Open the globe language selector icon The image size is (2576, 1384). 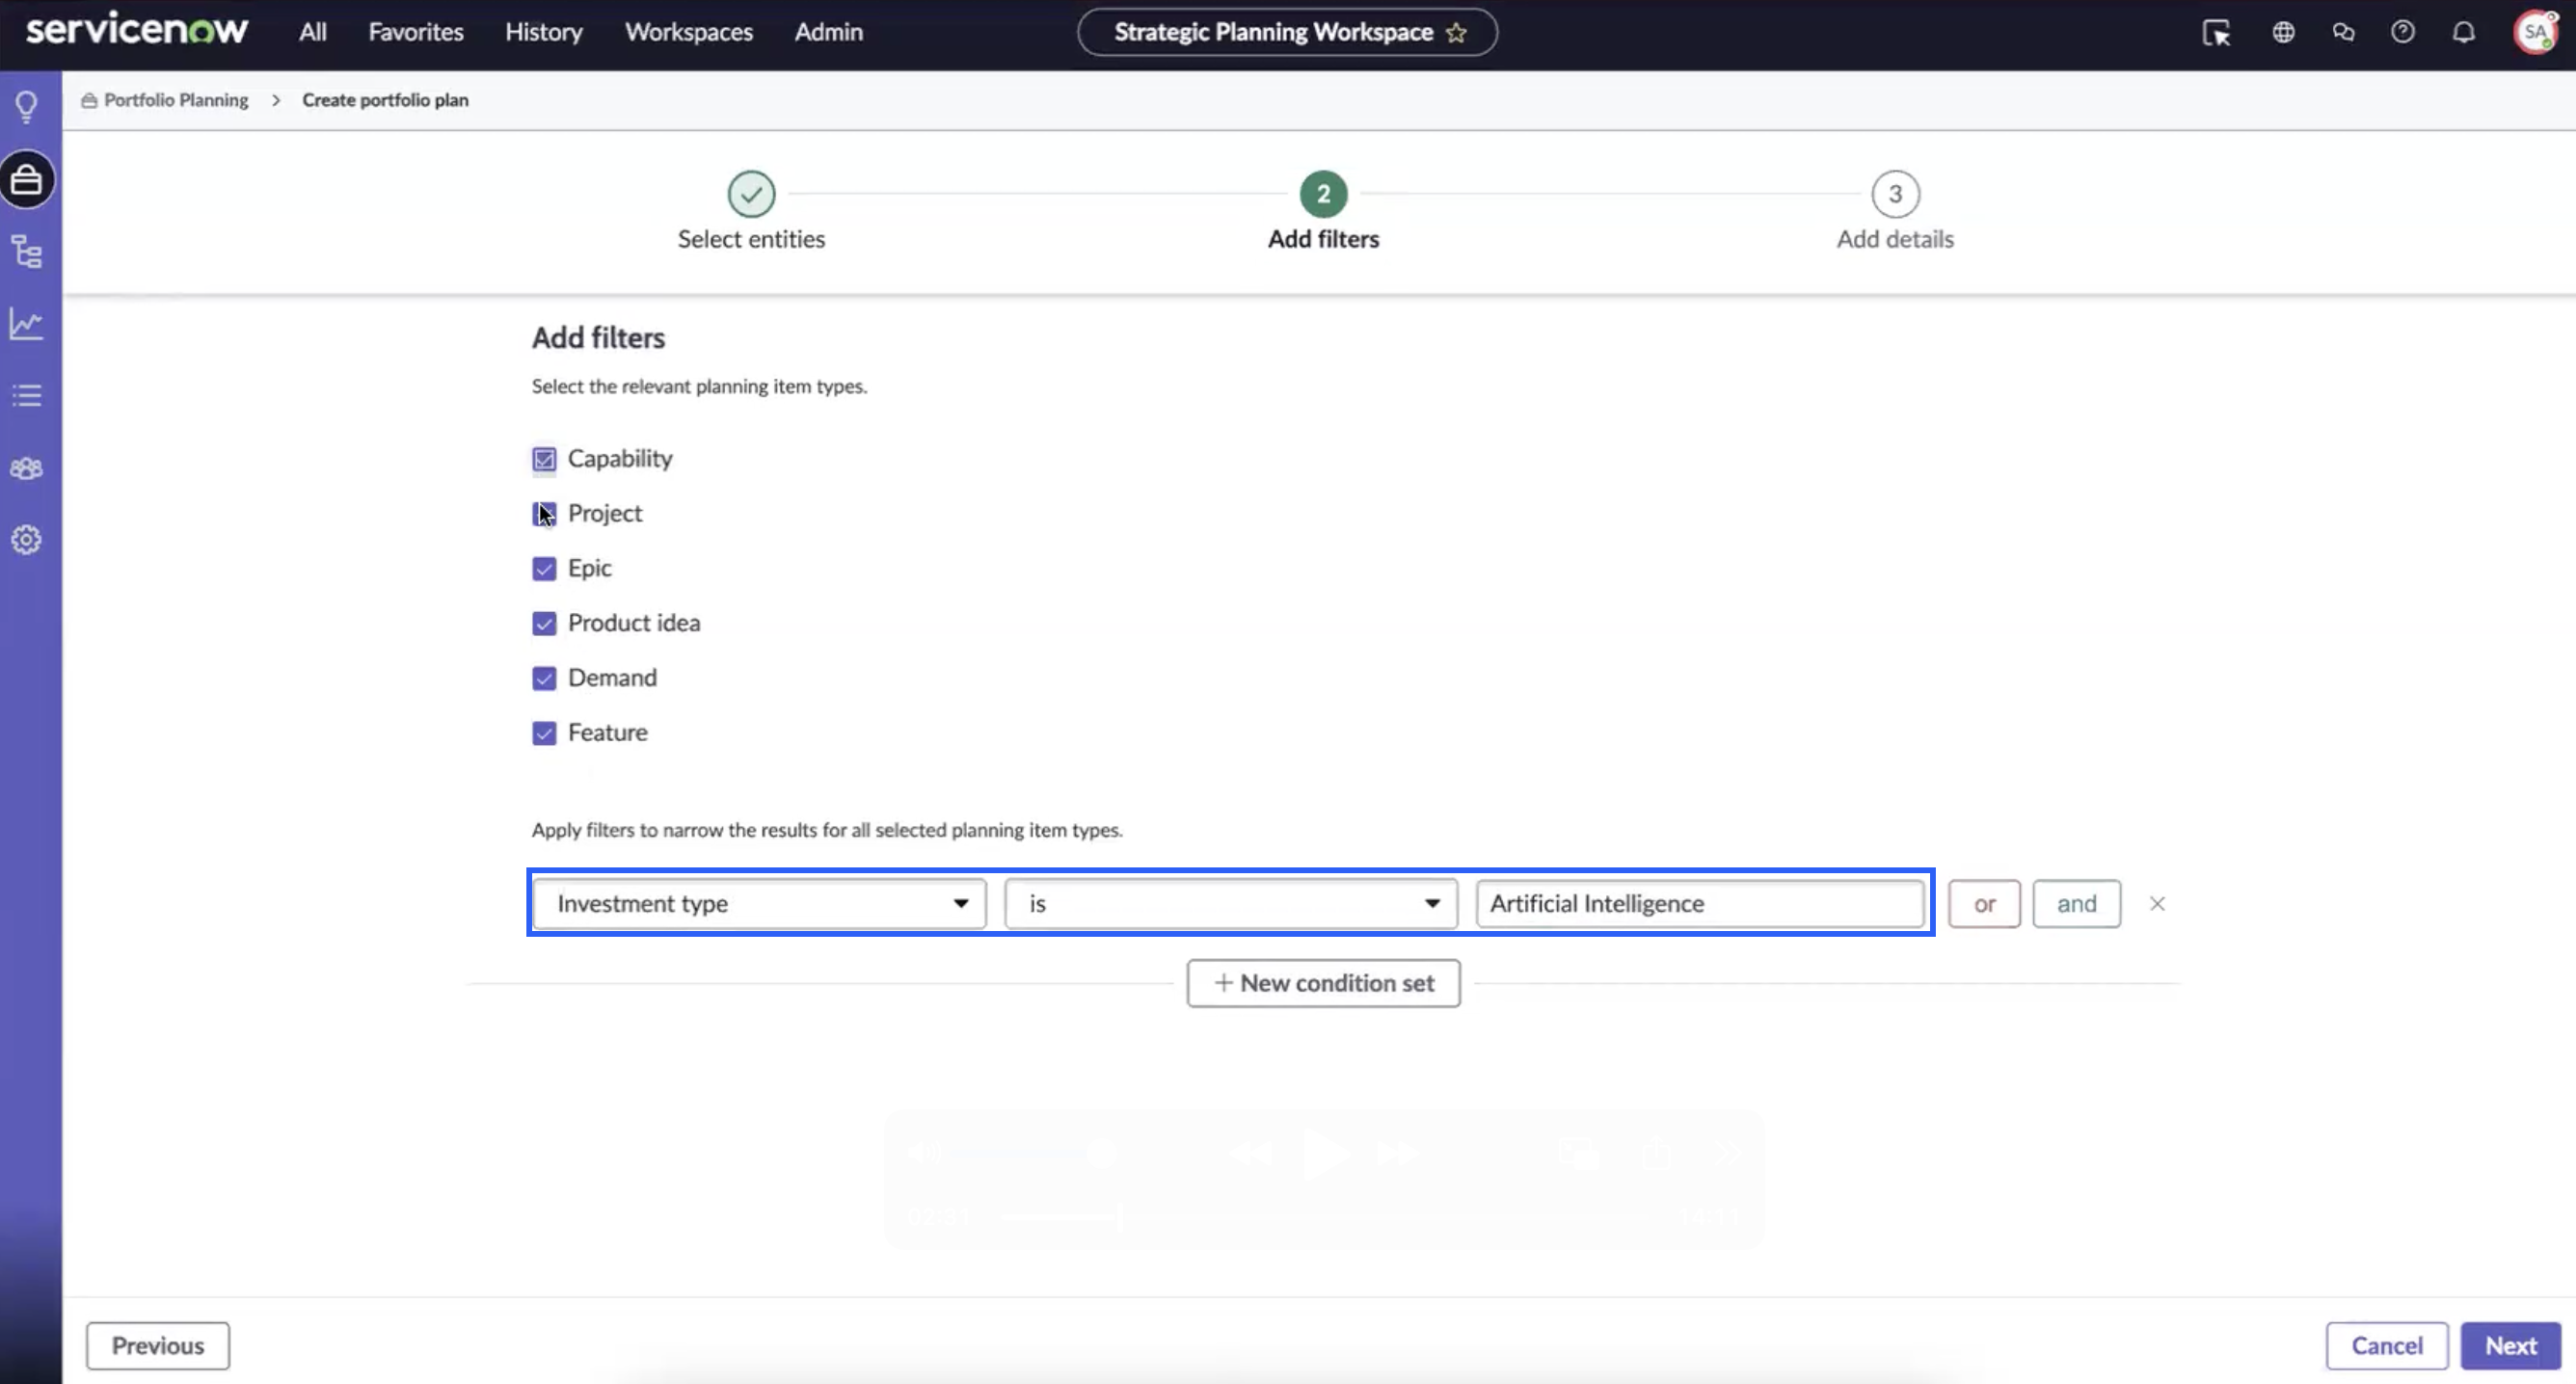click(x=2283, y=32)
